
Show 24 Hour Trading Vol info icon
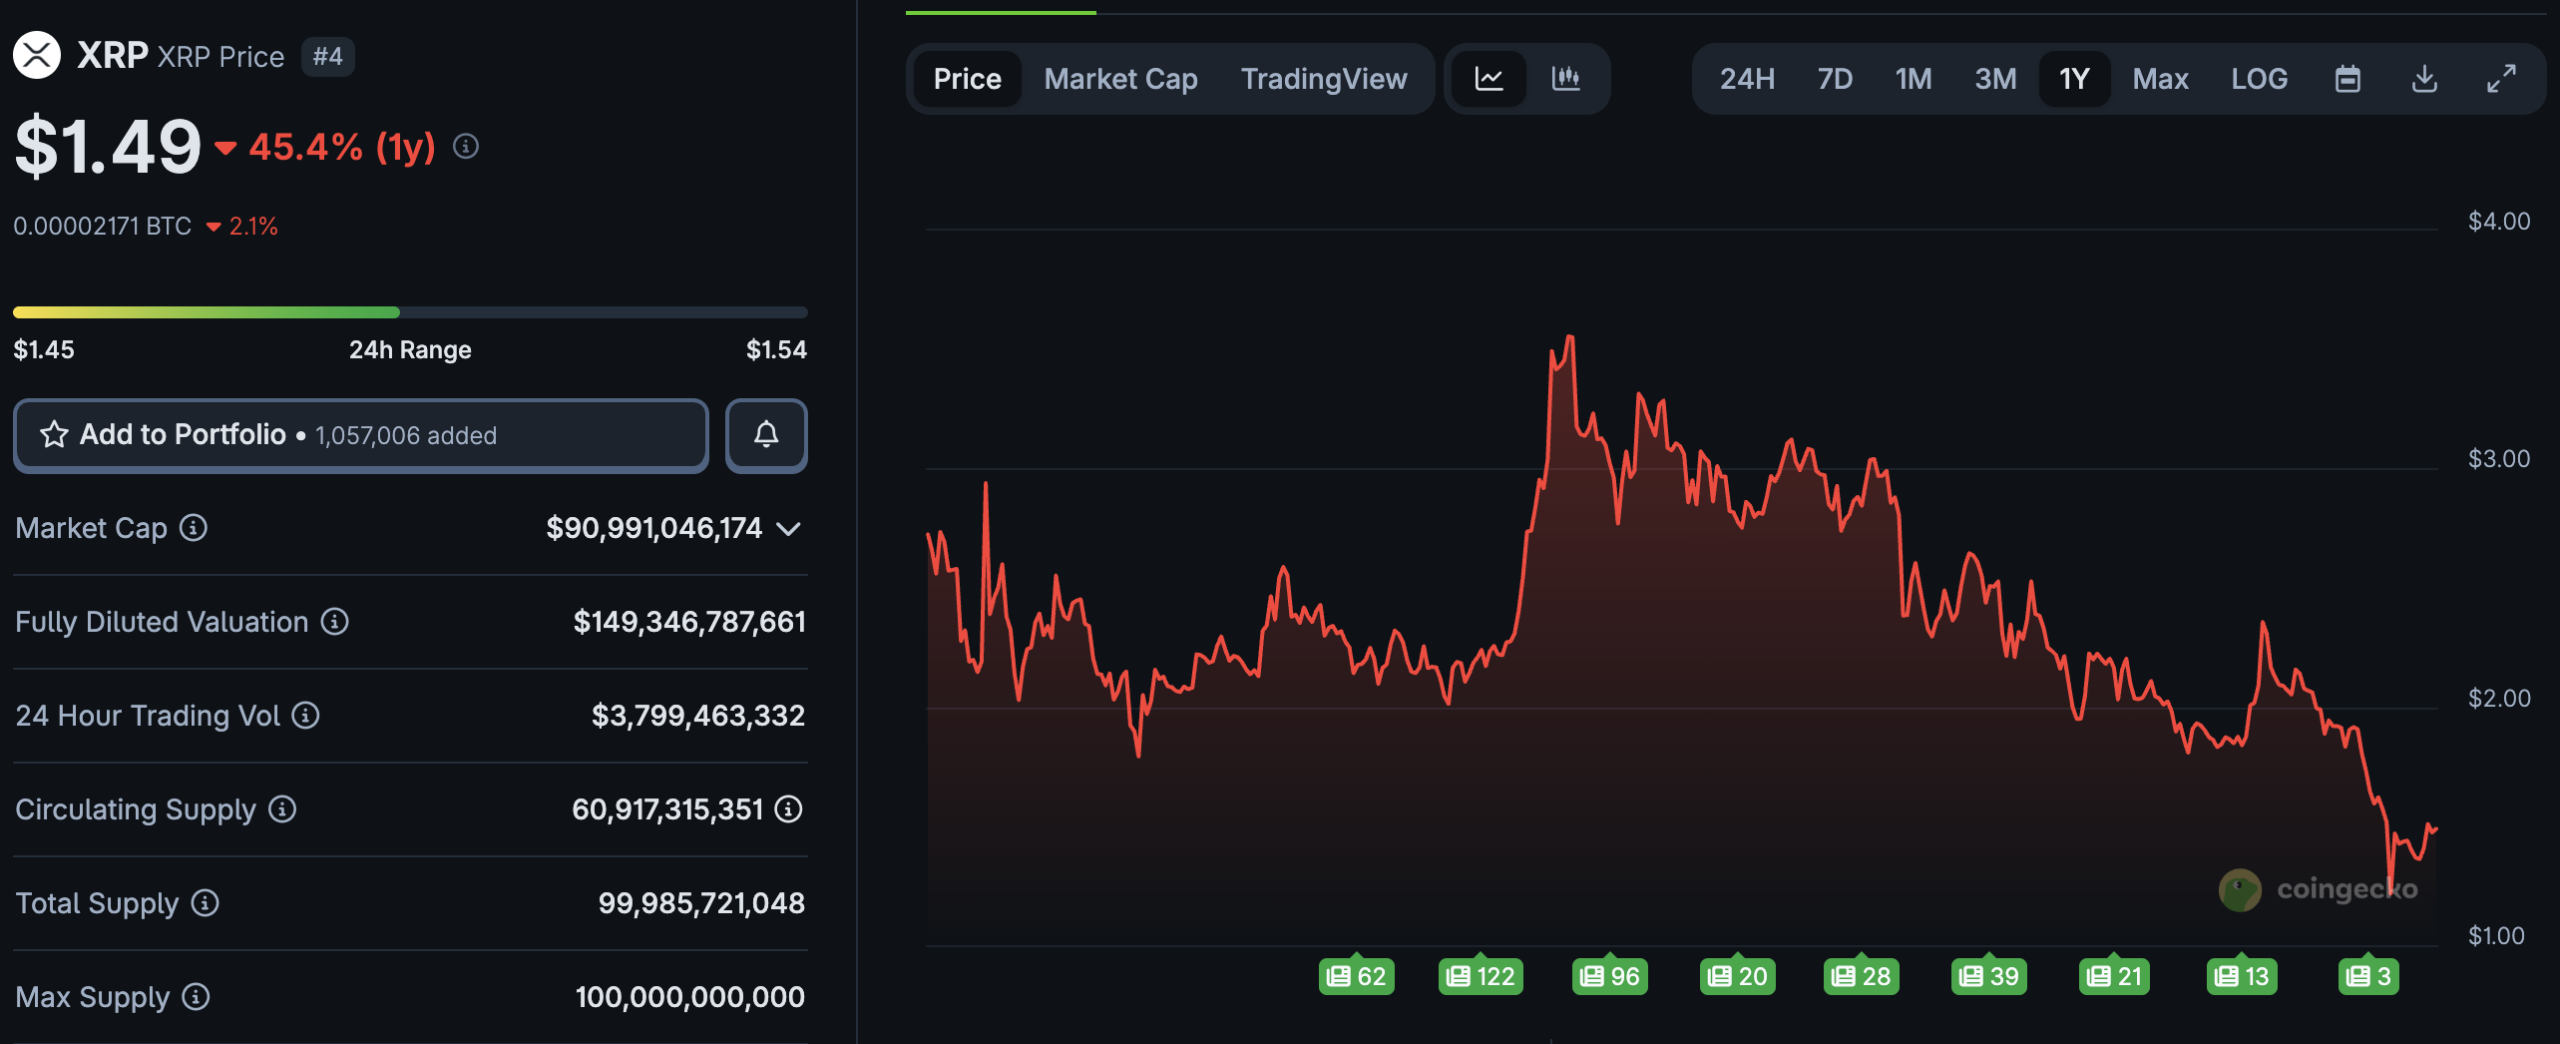(x=306, y=716)
